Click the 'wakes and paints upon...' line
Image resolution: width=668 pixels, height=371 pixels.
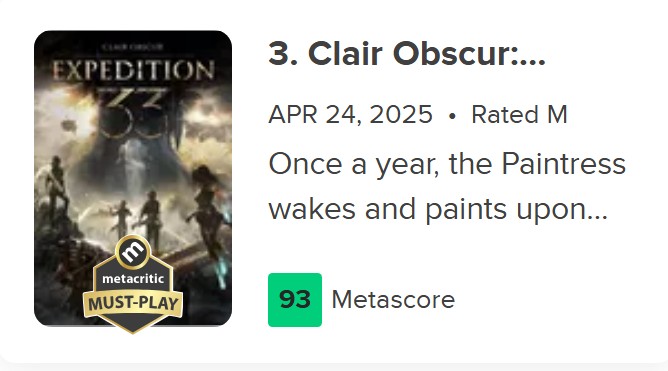pos(438,209)
